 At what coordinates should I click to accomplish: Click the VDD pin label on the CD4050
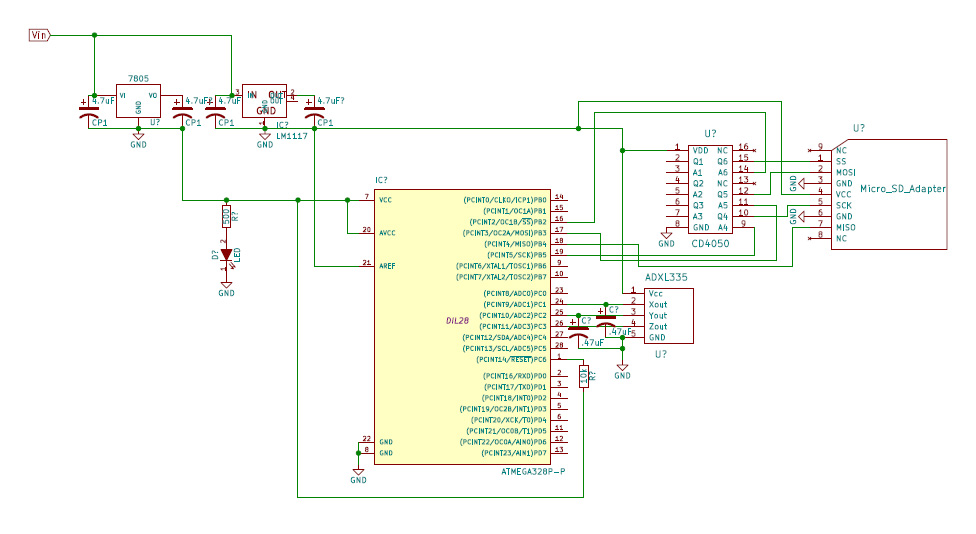[x=701, y=151]
